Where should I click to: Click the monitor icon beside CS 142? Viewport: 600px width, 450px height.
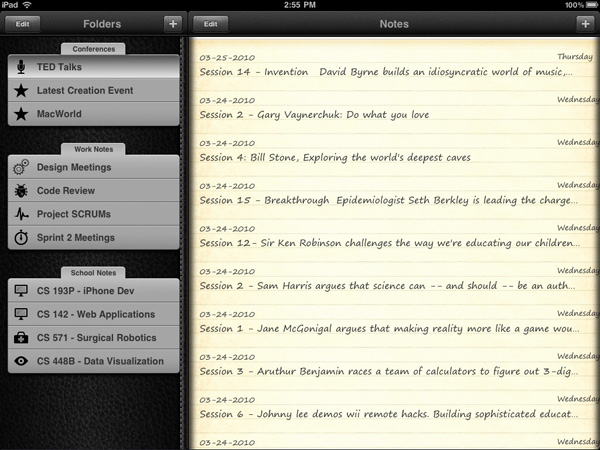tap(21, 314)
